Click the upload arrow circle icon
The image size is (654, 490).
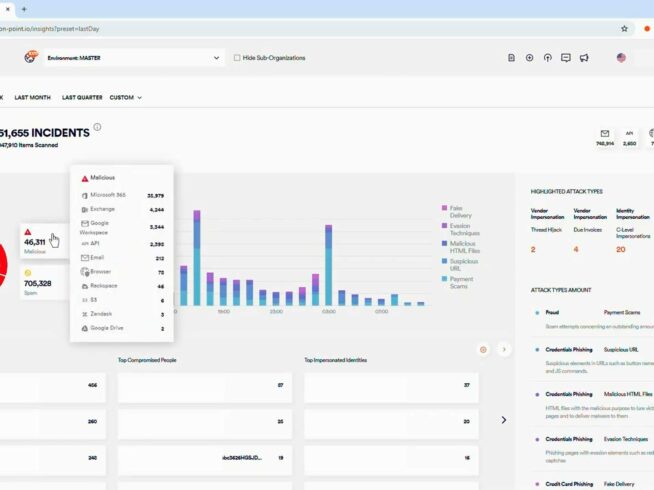548,58
